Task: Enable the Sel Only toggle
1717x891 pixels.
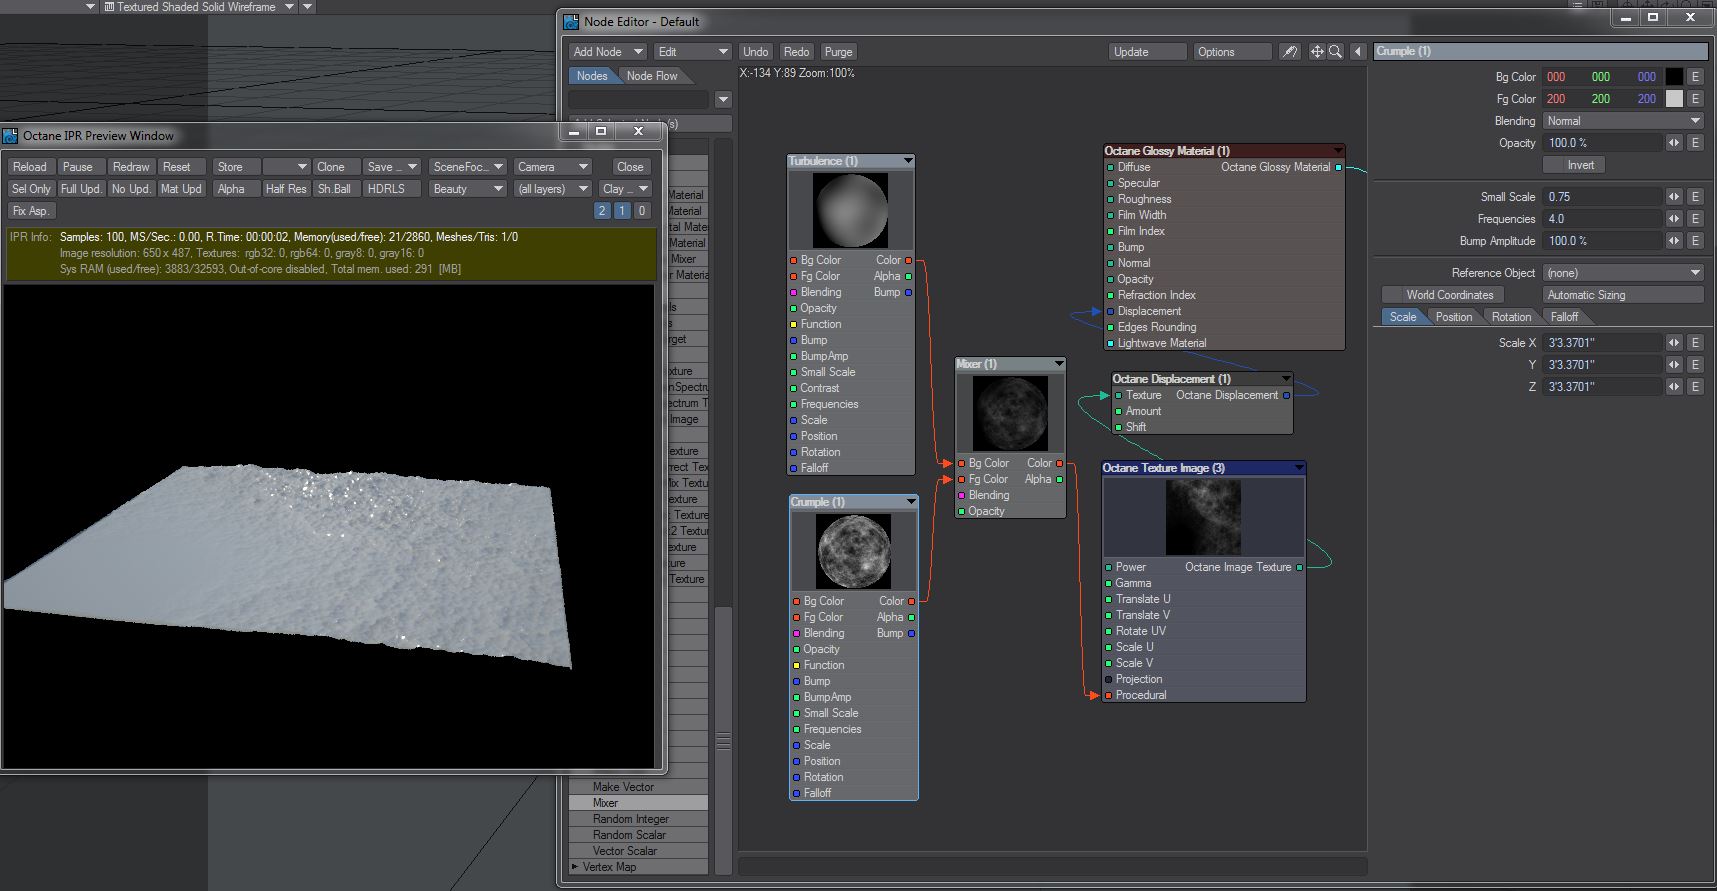Action: pos(31,189)
